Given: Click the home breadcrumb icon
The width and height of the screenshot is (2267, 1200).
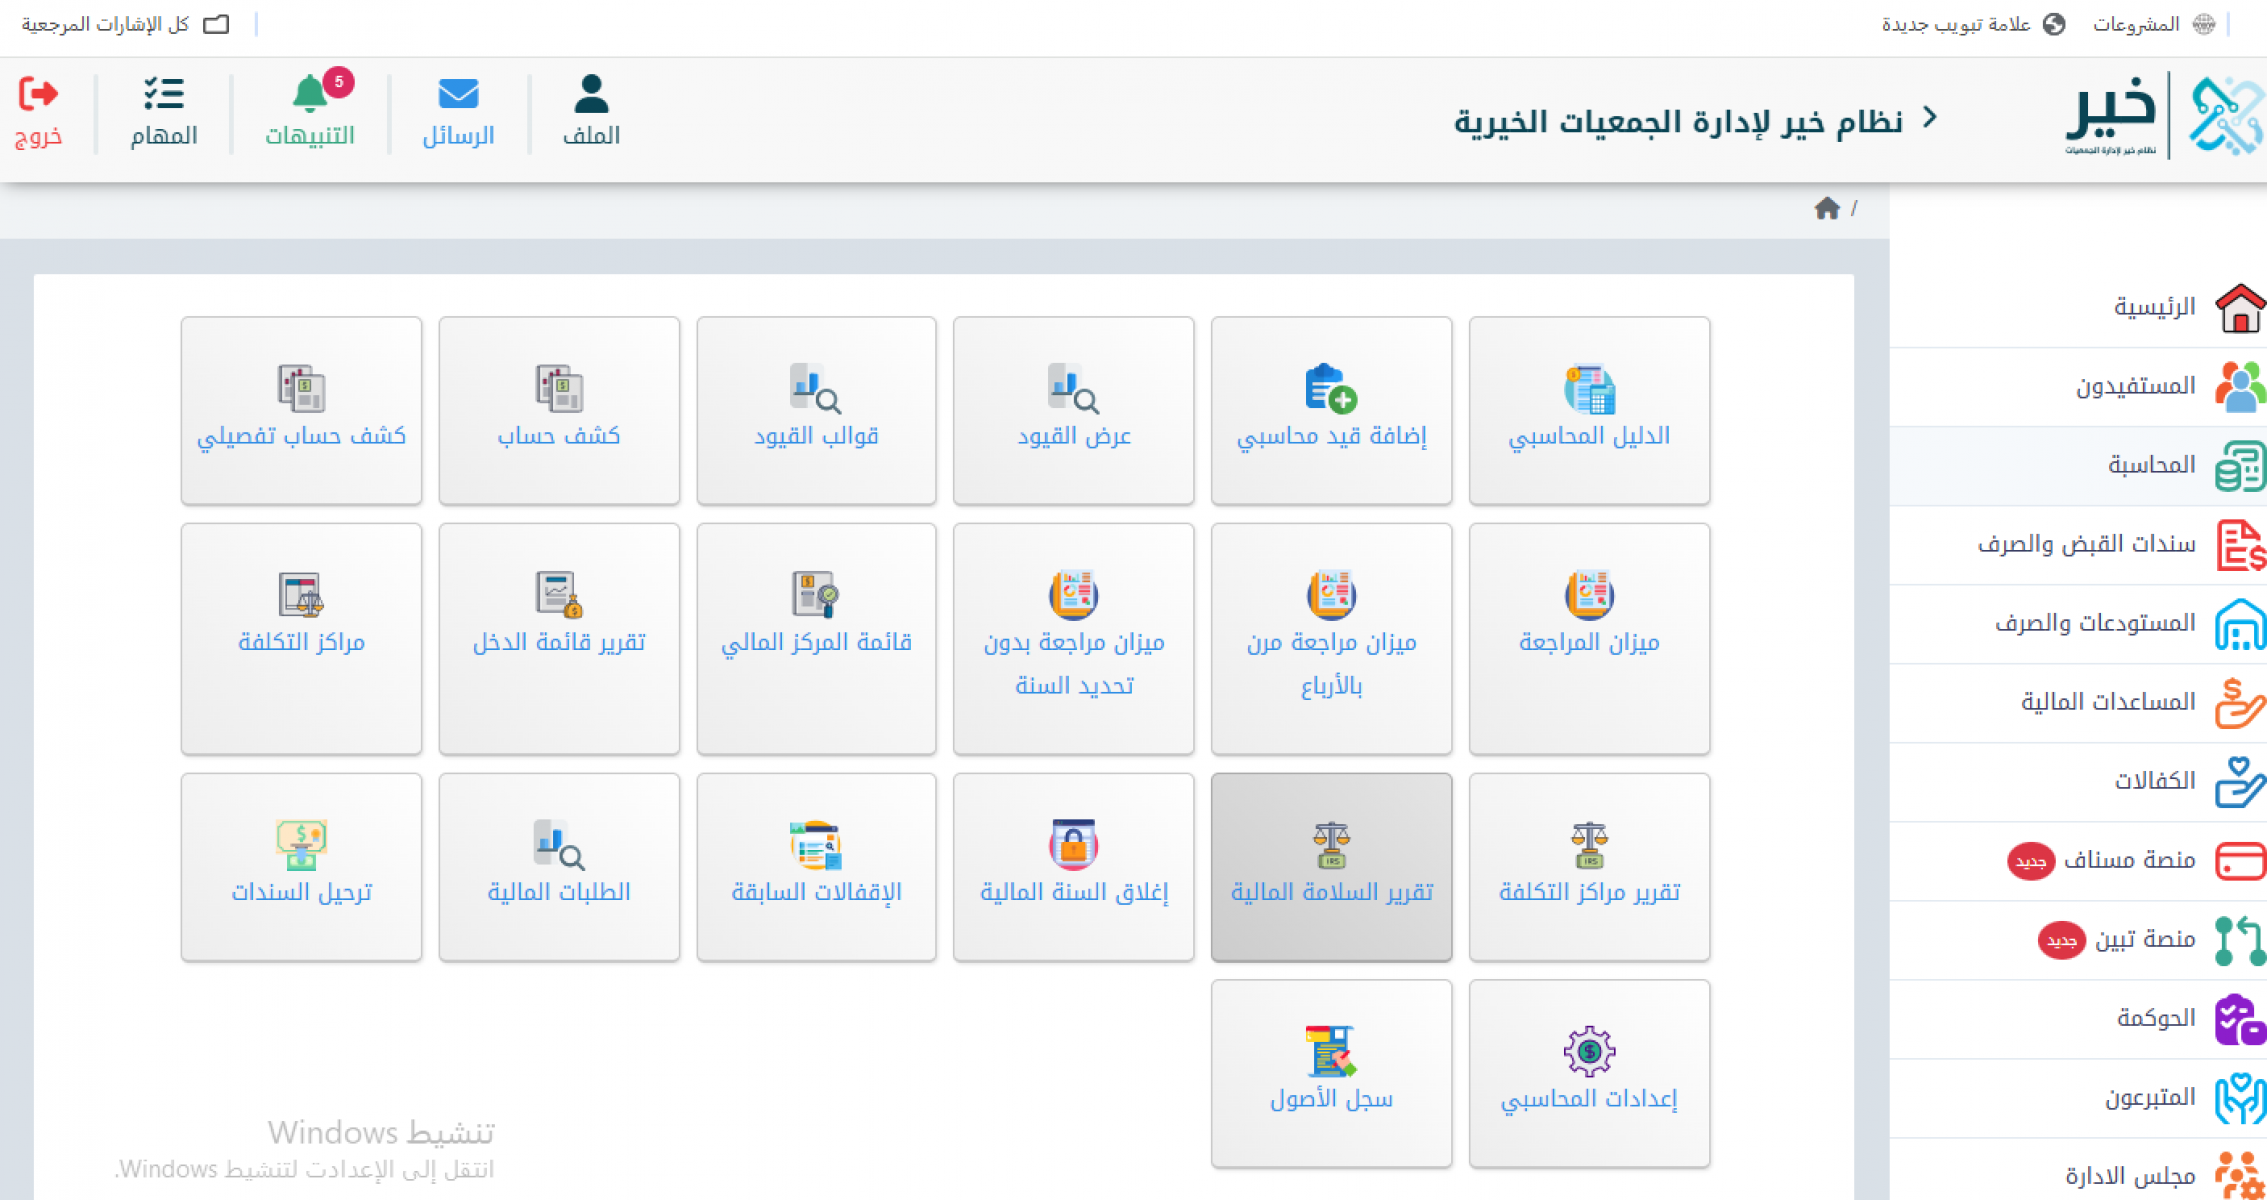Looking at the screenshot, I should click(1827, 208).
